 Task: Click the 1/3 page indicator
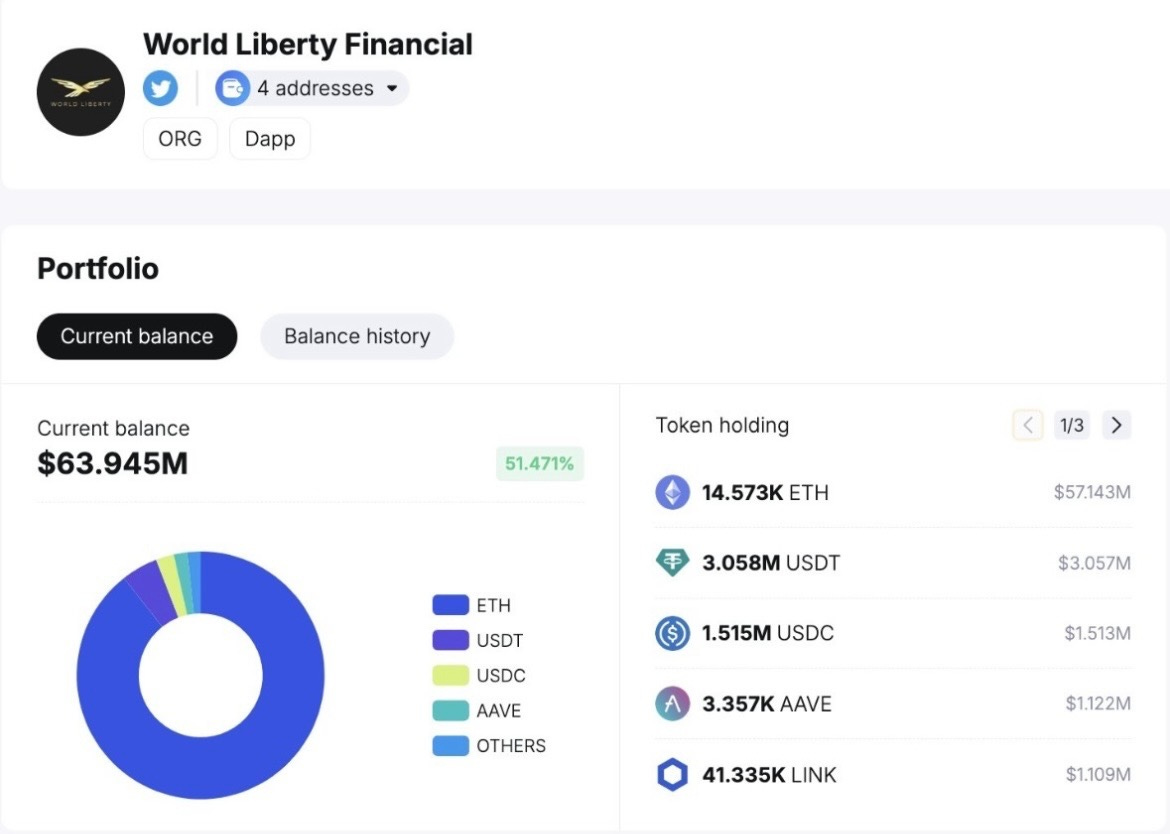1072,425
